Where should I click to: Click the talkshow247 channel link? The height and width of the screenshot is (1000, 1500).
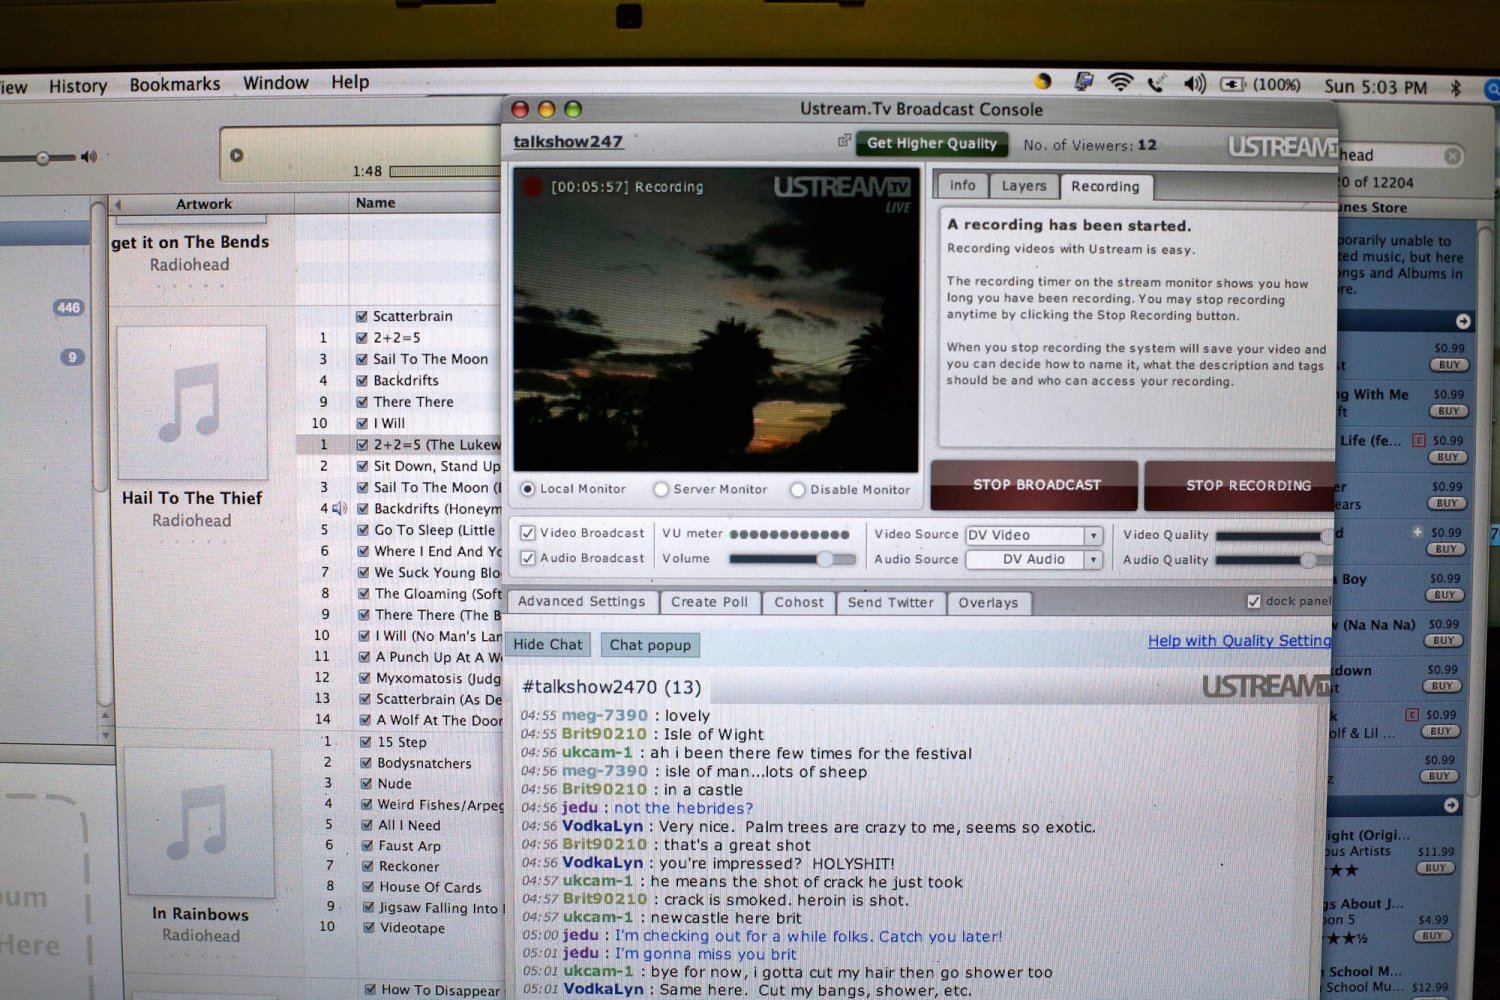tap(568, 142)
